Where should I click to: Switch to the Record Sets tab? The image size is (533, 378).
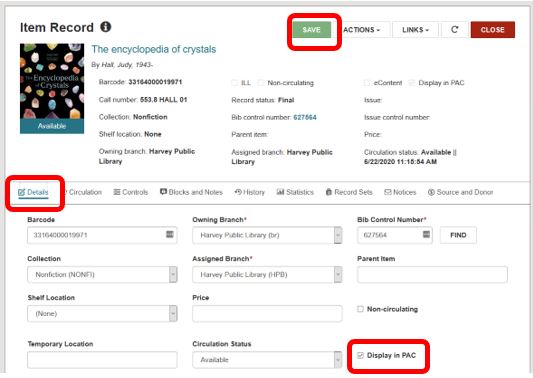click(349, 192)
